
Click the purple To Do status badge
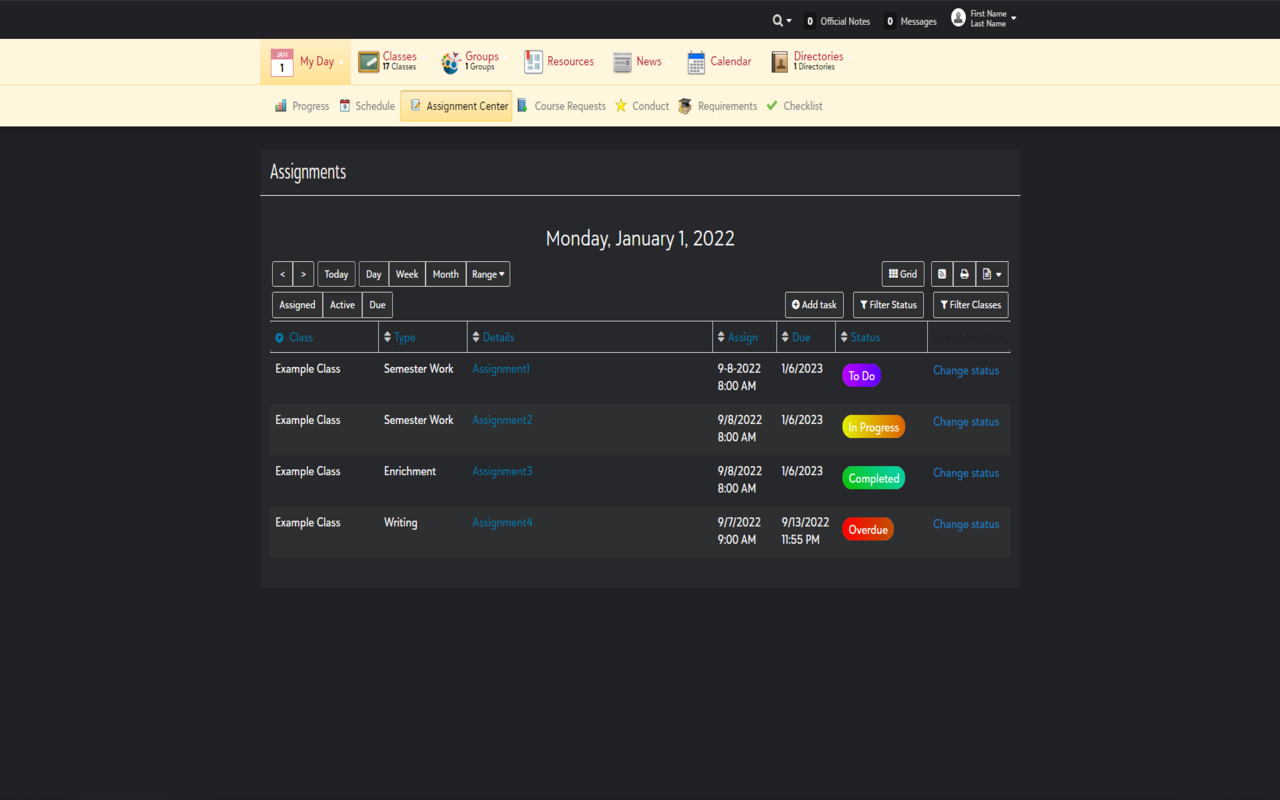(x=861, y=376)
